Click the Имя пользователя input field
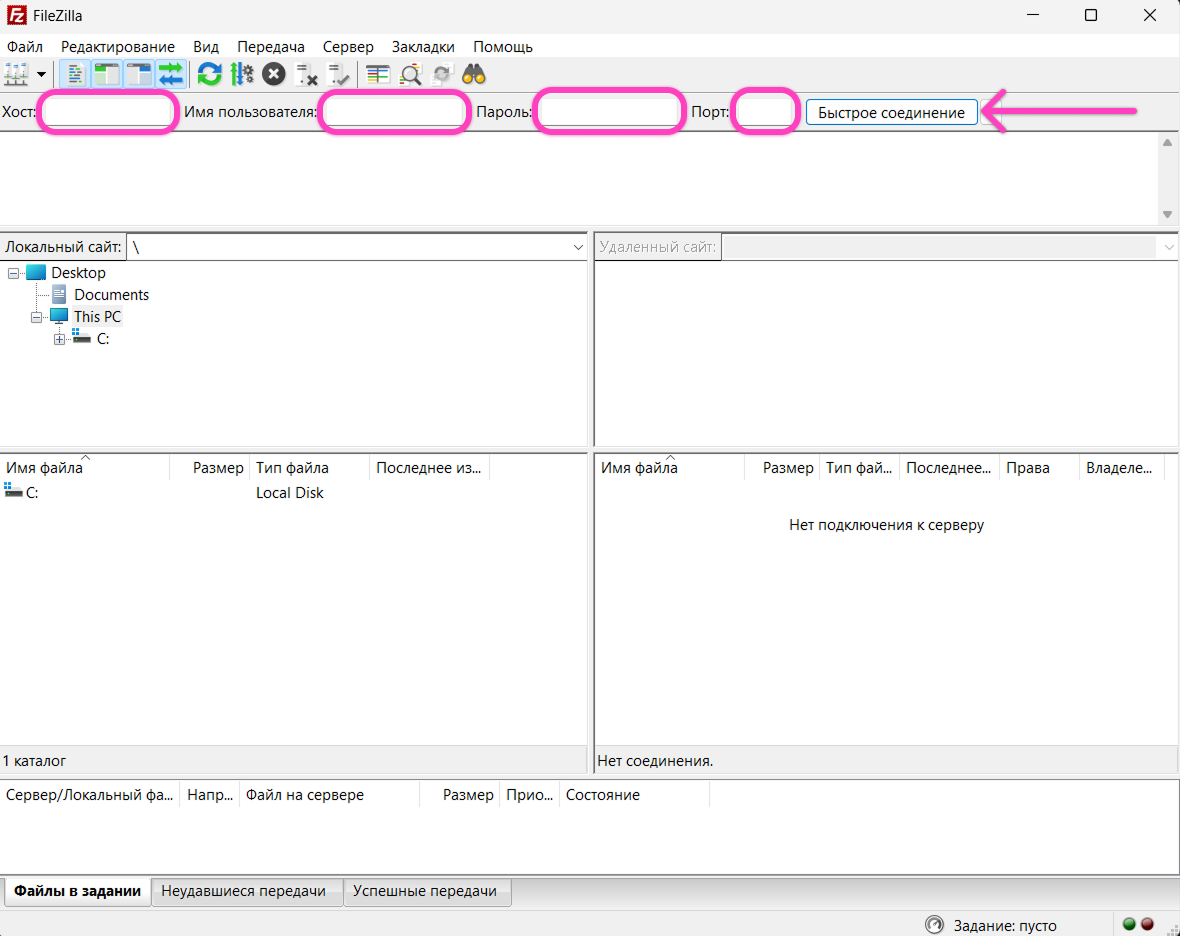The image size is (1180, 936). pos(394,112)
